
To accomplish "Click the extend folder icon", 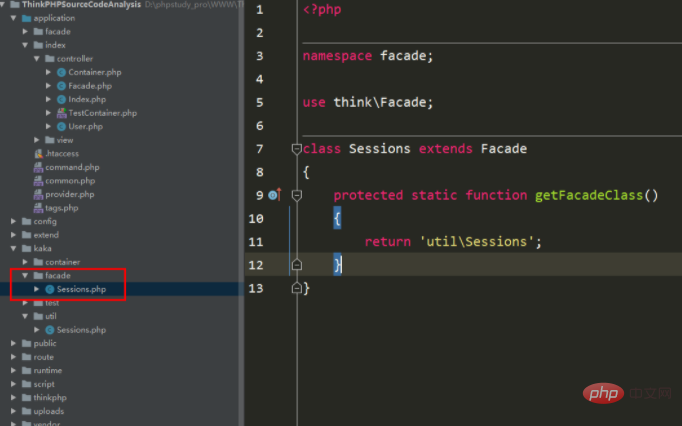I will [x=27, y=235].
